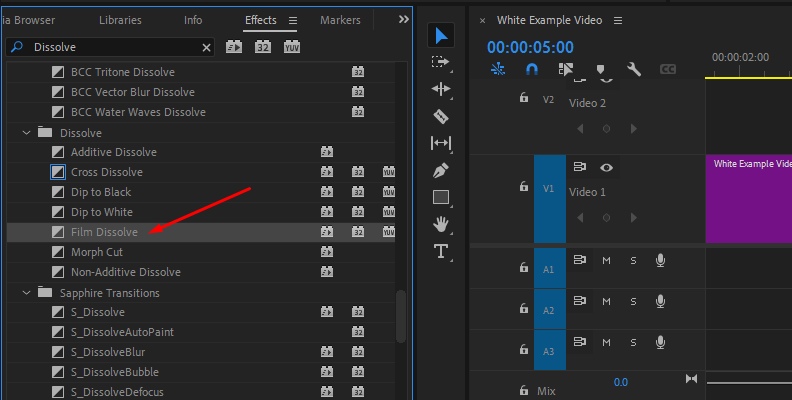Image resolution: width=792 pixels, height=400 pixels.
Task: Clear the Dissolve search text
Action: pyautogui.click(x=207, y=47)
